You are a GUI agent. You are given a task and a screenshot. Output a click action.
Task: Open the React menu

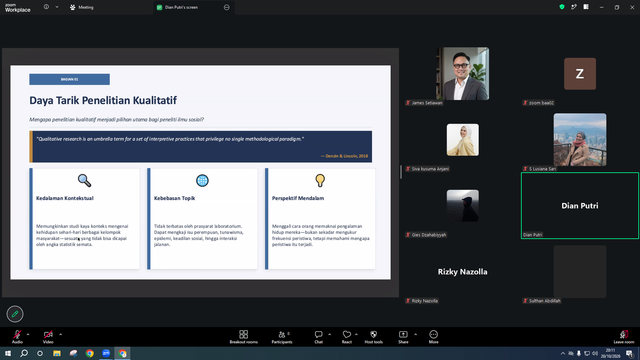347,337
